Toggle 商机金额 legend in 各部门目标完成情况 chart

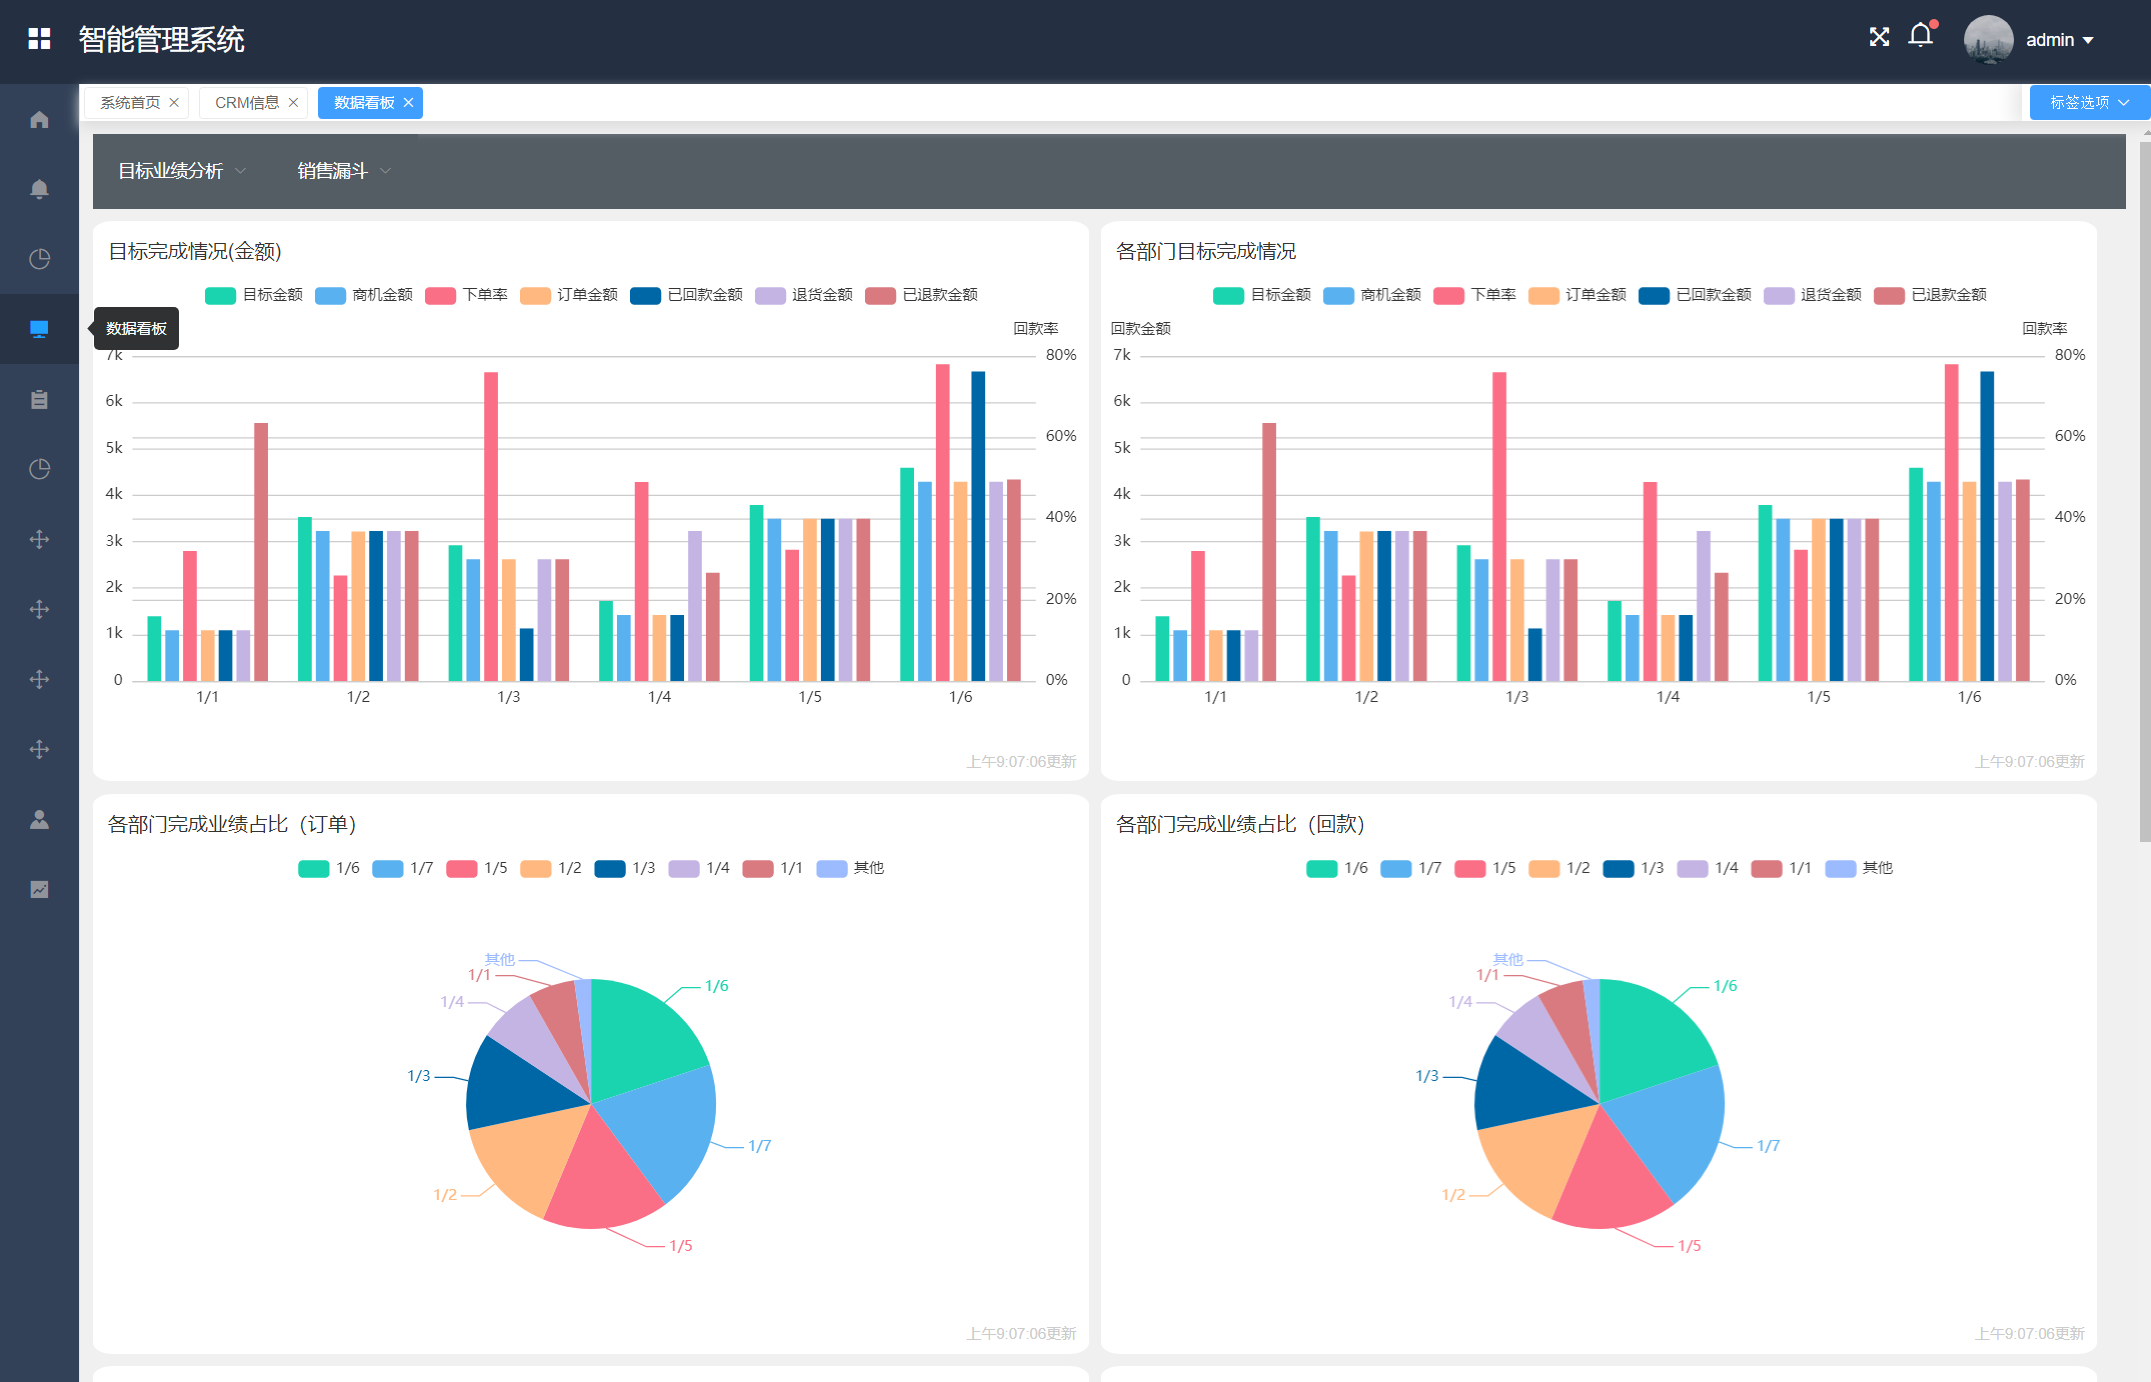(1372, 295)
